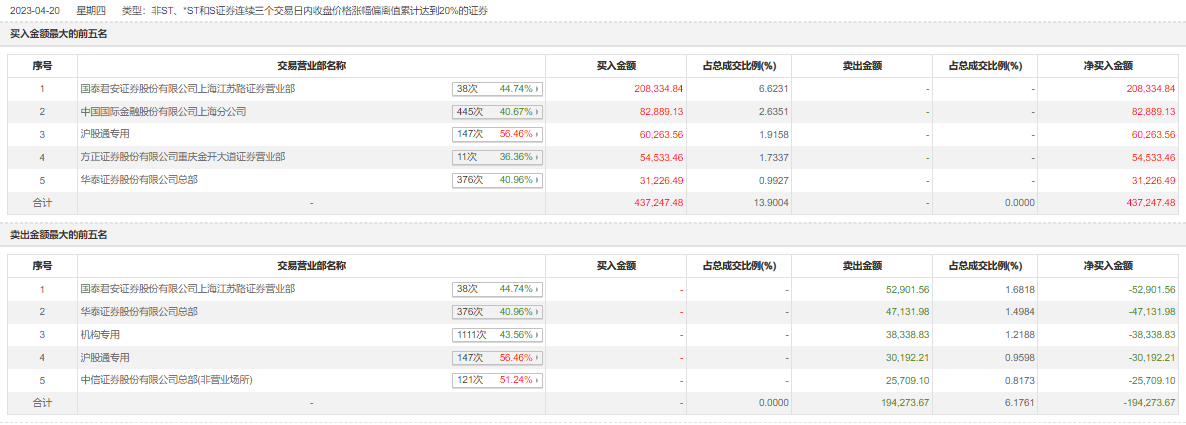Expand the 1111次 43.56% stats box
Image resolution: width=1186 pixels, height=425 pixels.
click(497, 335)
